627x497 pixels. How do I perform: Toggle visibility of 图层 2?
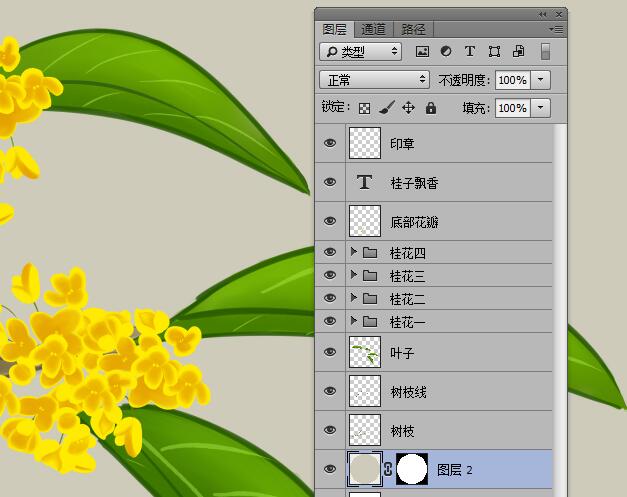[329, 469]
